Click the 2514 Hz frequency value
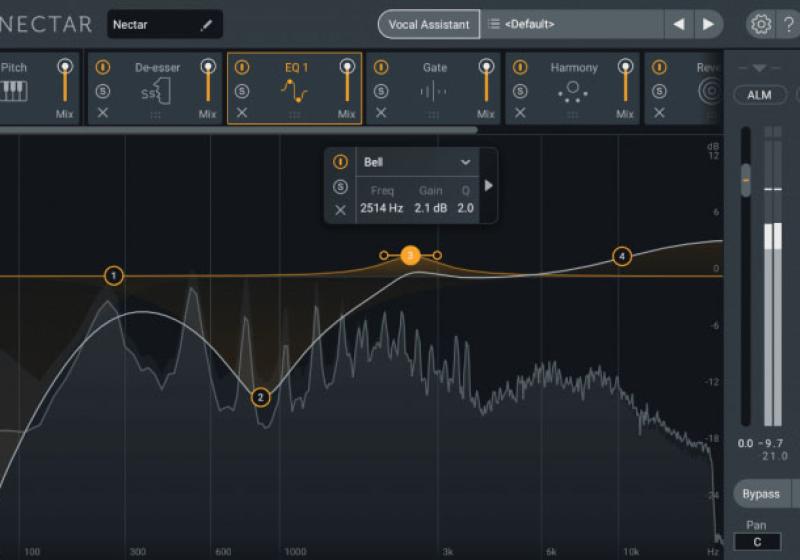This screenshot has height=560, width=800. [382, 208]
